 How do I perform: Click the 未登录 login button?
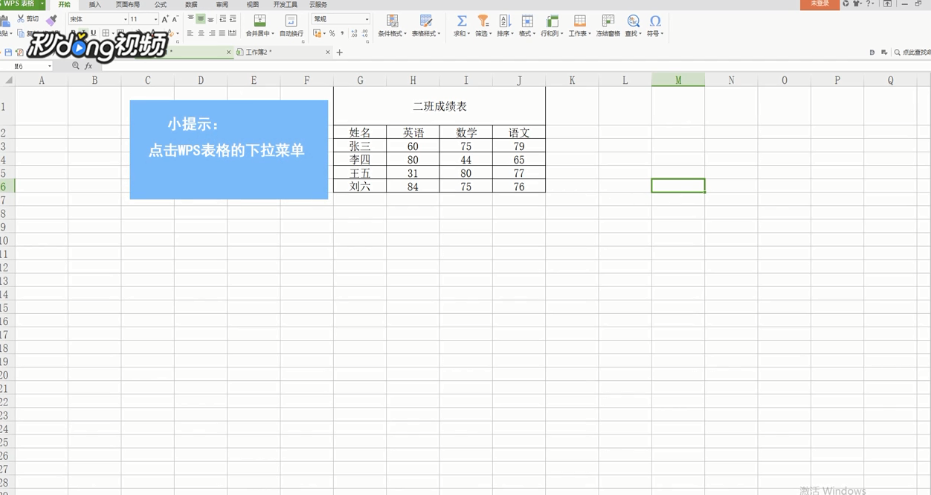tap(819, 4)
